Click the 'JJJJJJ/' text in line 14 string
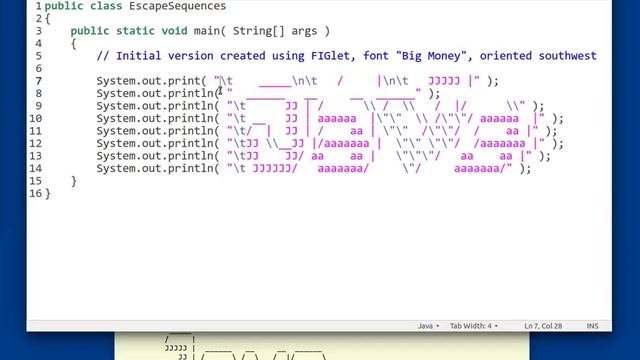 click(275, 169)
